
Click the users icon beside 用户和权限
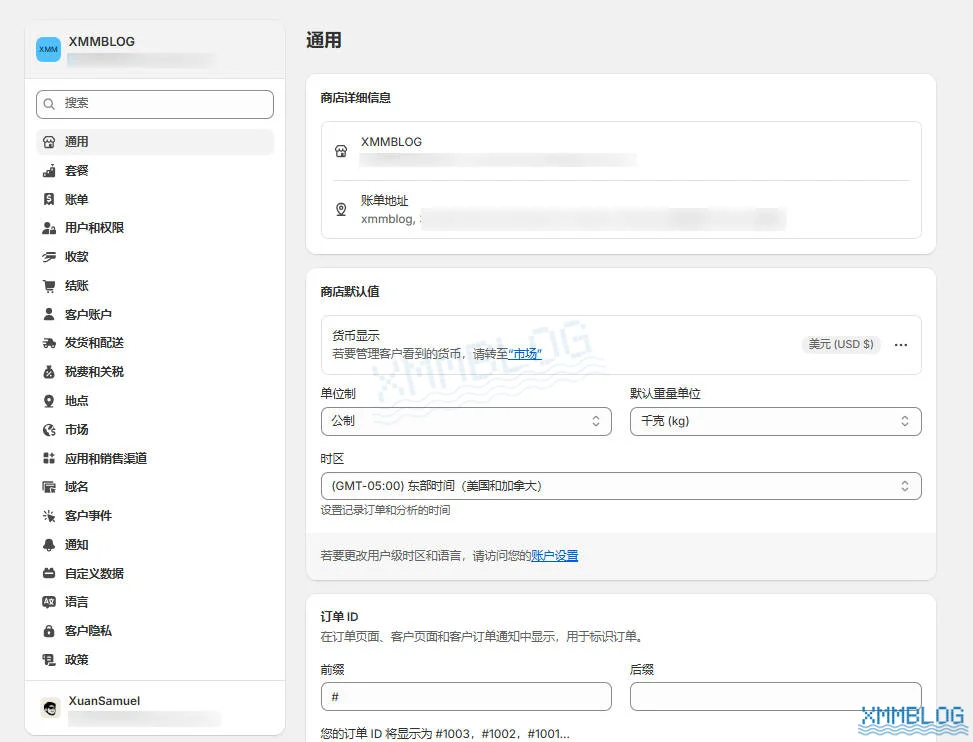pos(49,228)
